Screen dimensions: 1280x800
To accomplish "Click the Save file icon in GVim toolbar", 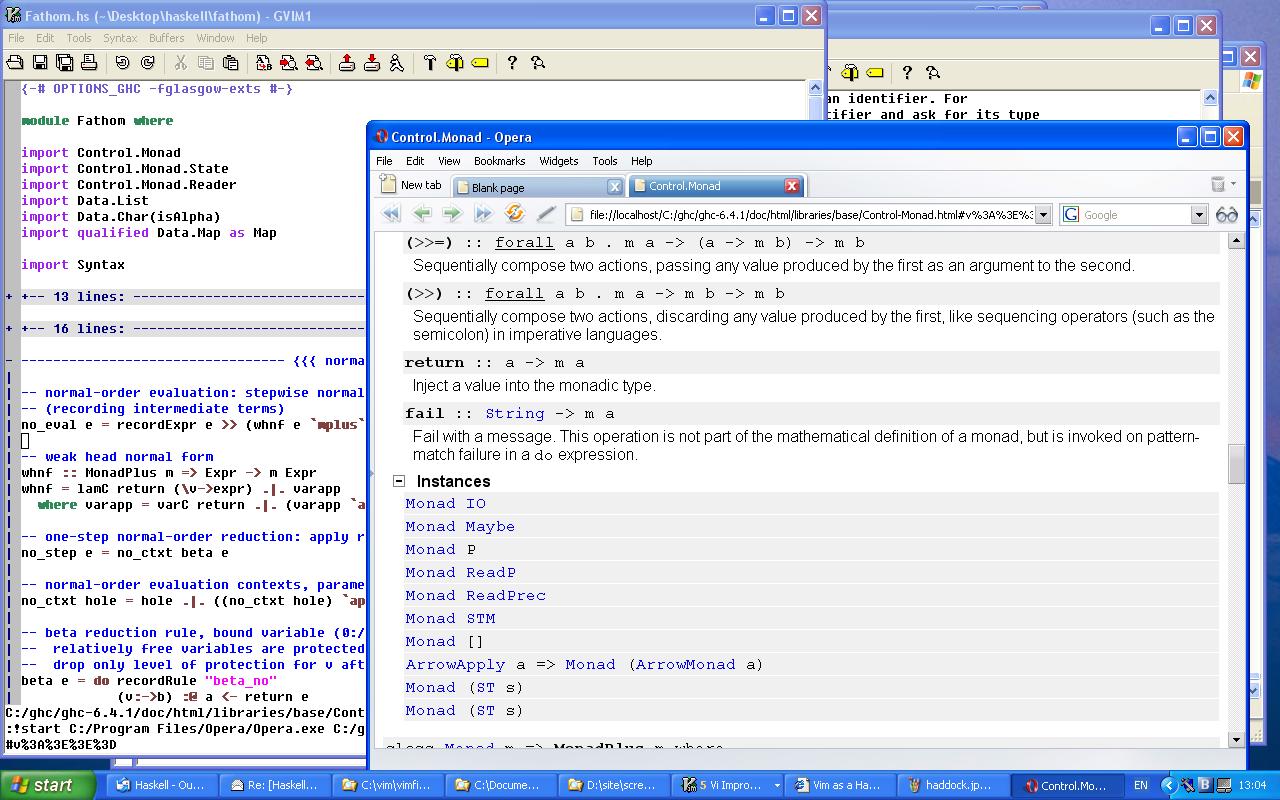I will pyautogui.click(x=40, y=63).
